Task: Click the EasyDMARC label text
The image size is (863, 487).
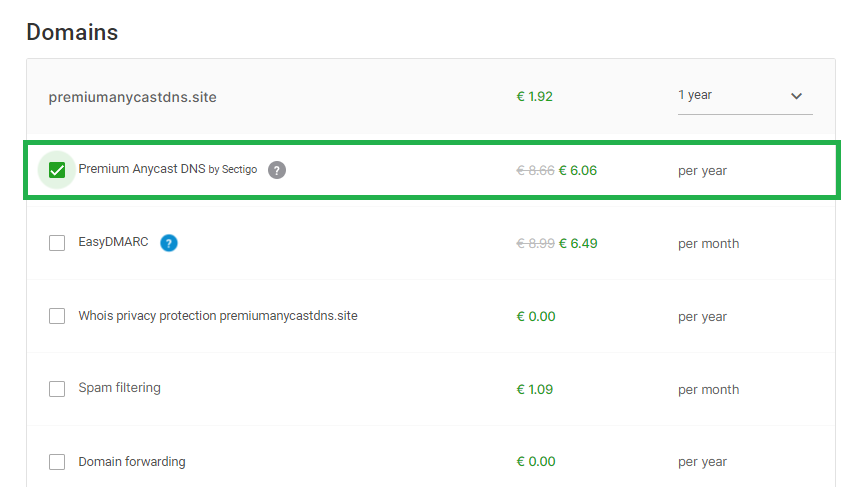Action: tap(113, 242)
